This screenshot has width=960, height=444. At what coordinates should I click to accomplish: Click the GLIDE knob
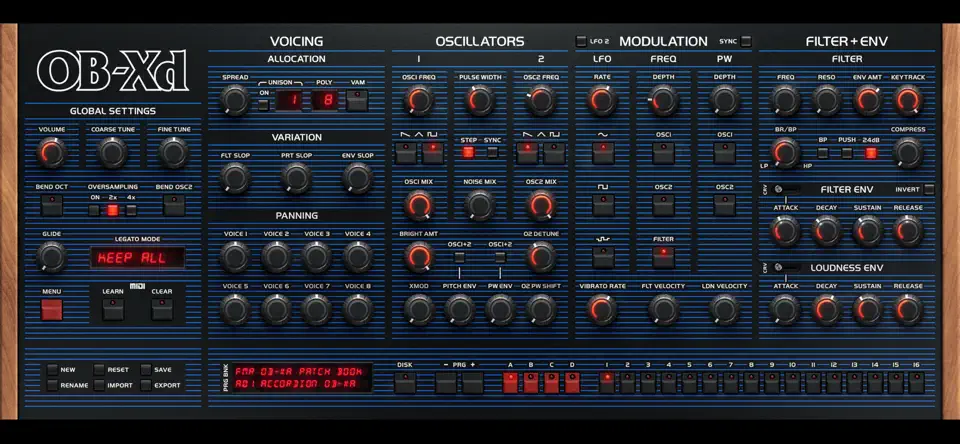52,257
